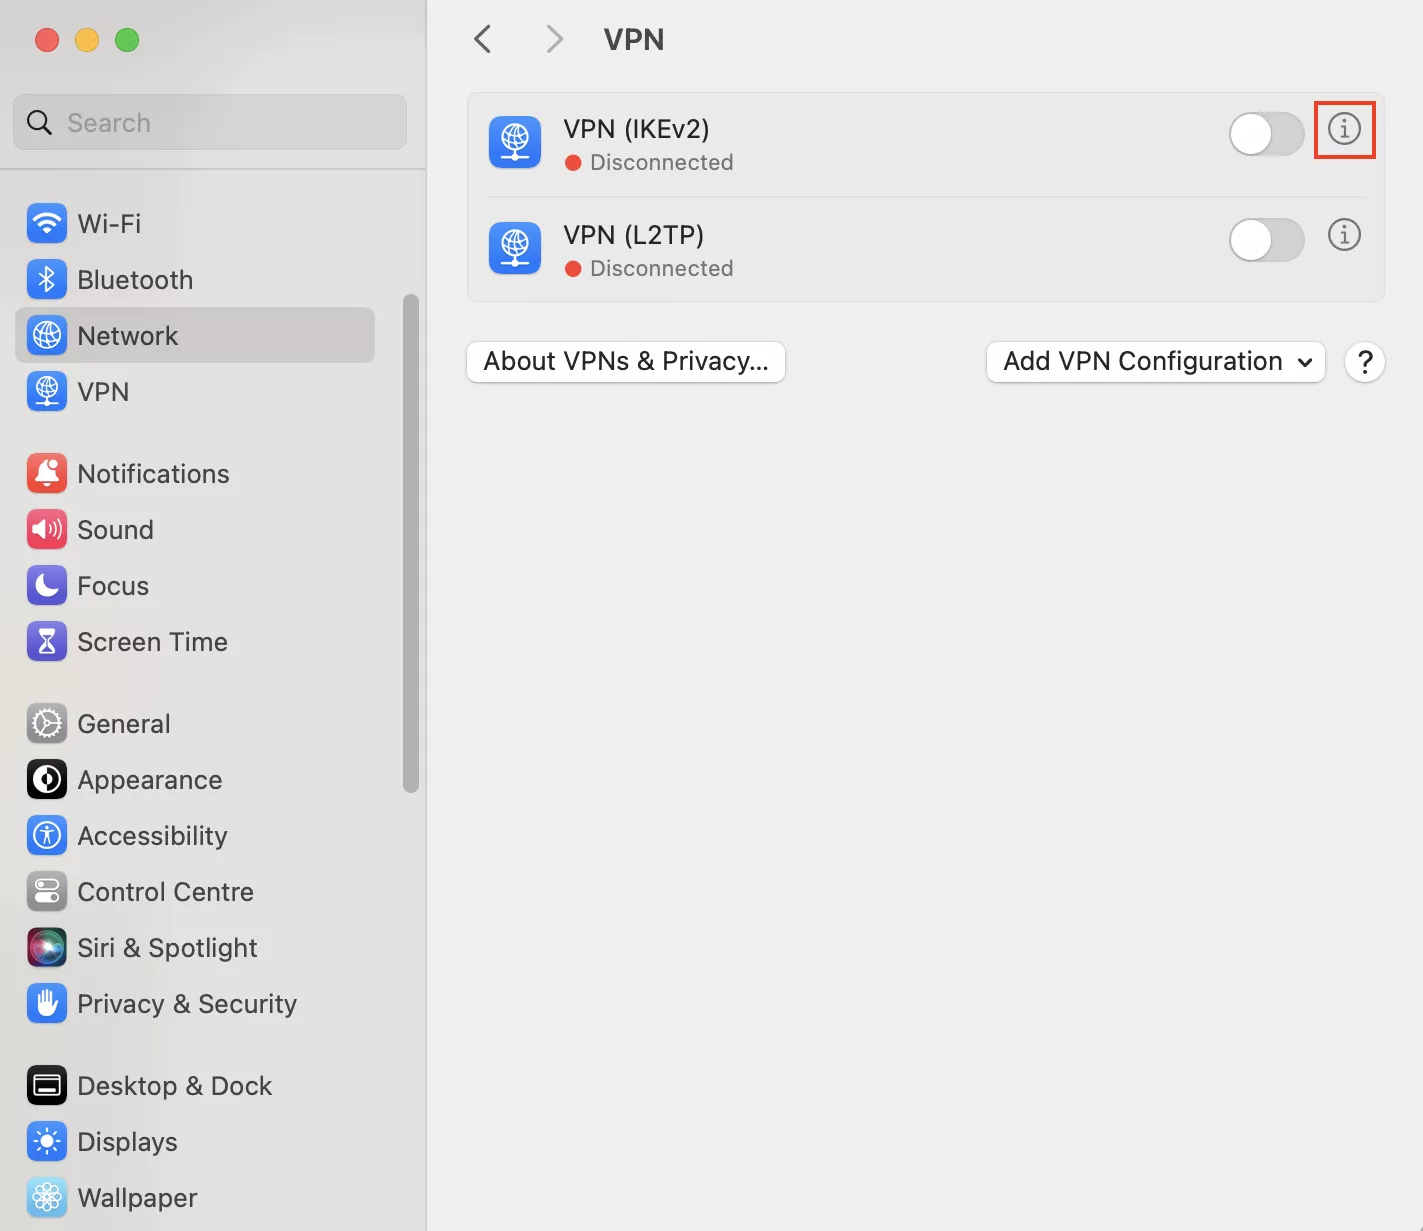Screen dimensions: 1423x1231
Task: Click the Privacy & Security hand icon
Action: (47, 1004)
